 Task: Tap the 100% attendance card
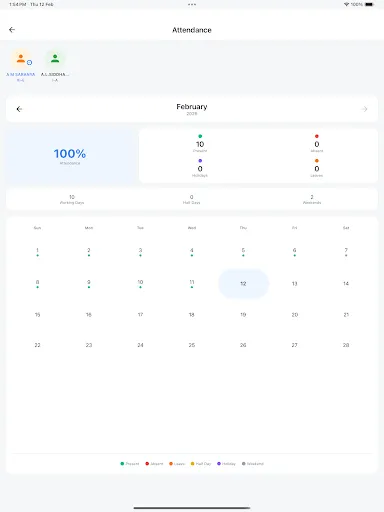point(70,156)
